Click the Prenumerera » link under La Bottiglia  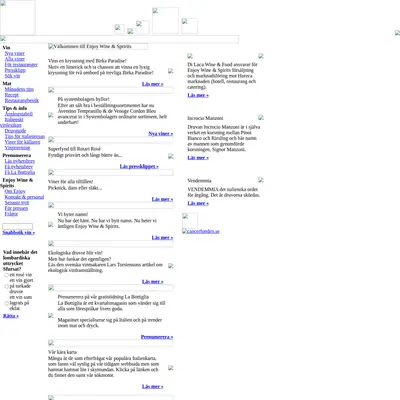pos(157,337)
